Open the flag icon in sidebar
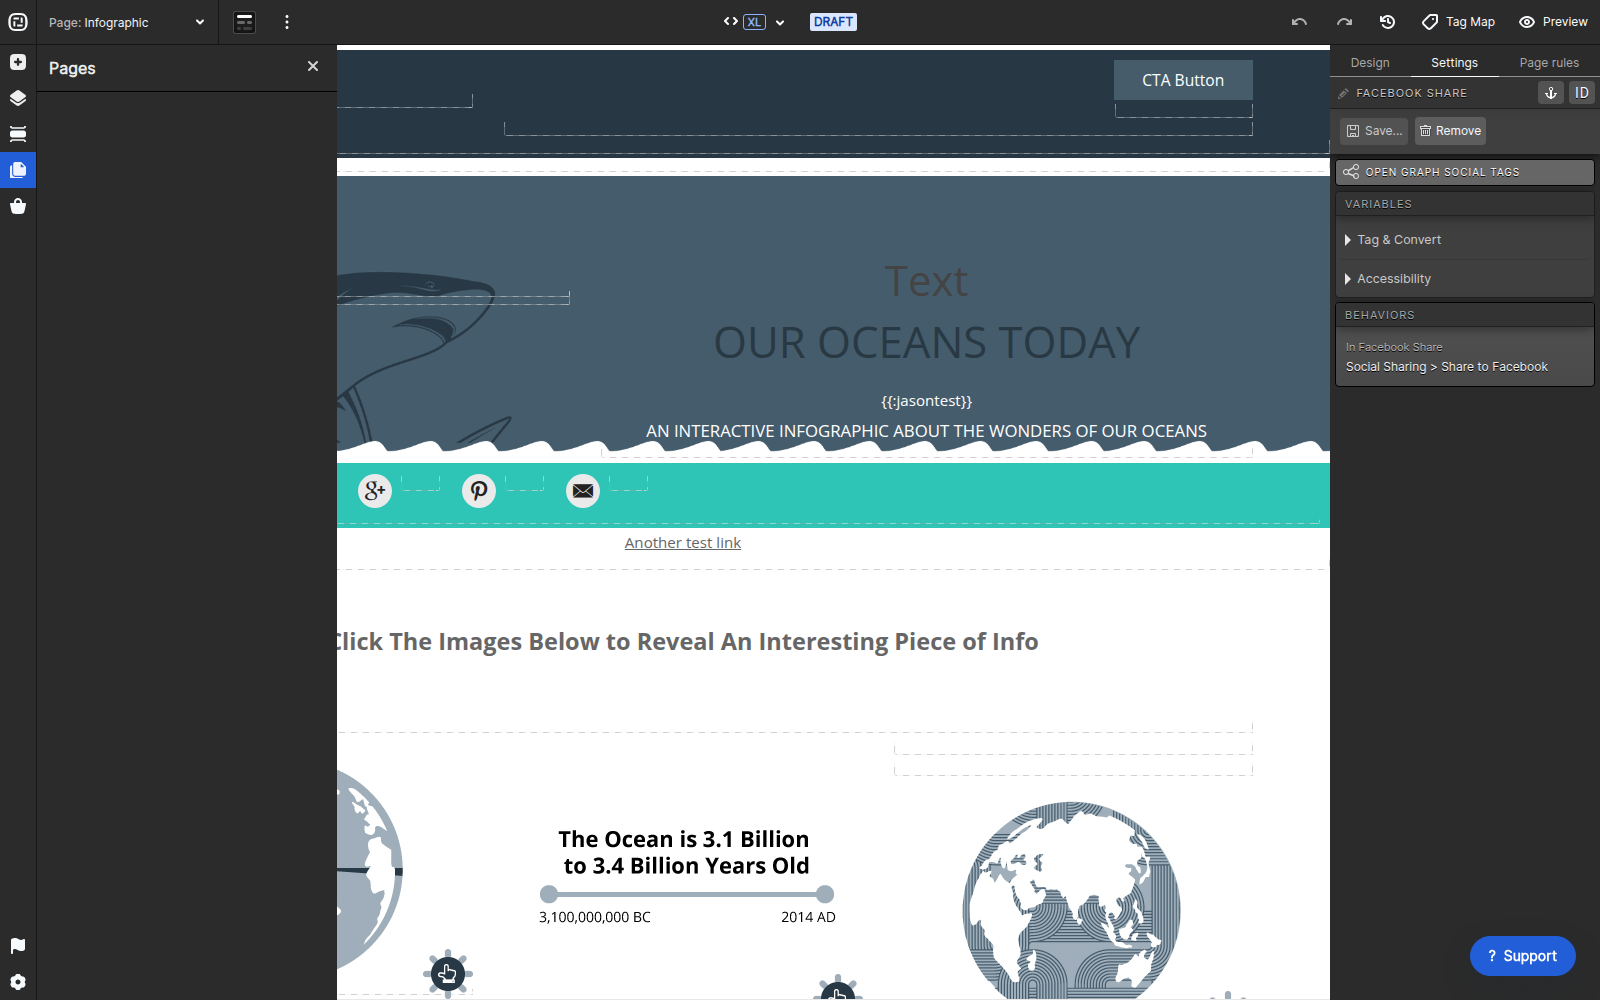The height and width of the screenshot is (1000, 1600). click(18, 946)
